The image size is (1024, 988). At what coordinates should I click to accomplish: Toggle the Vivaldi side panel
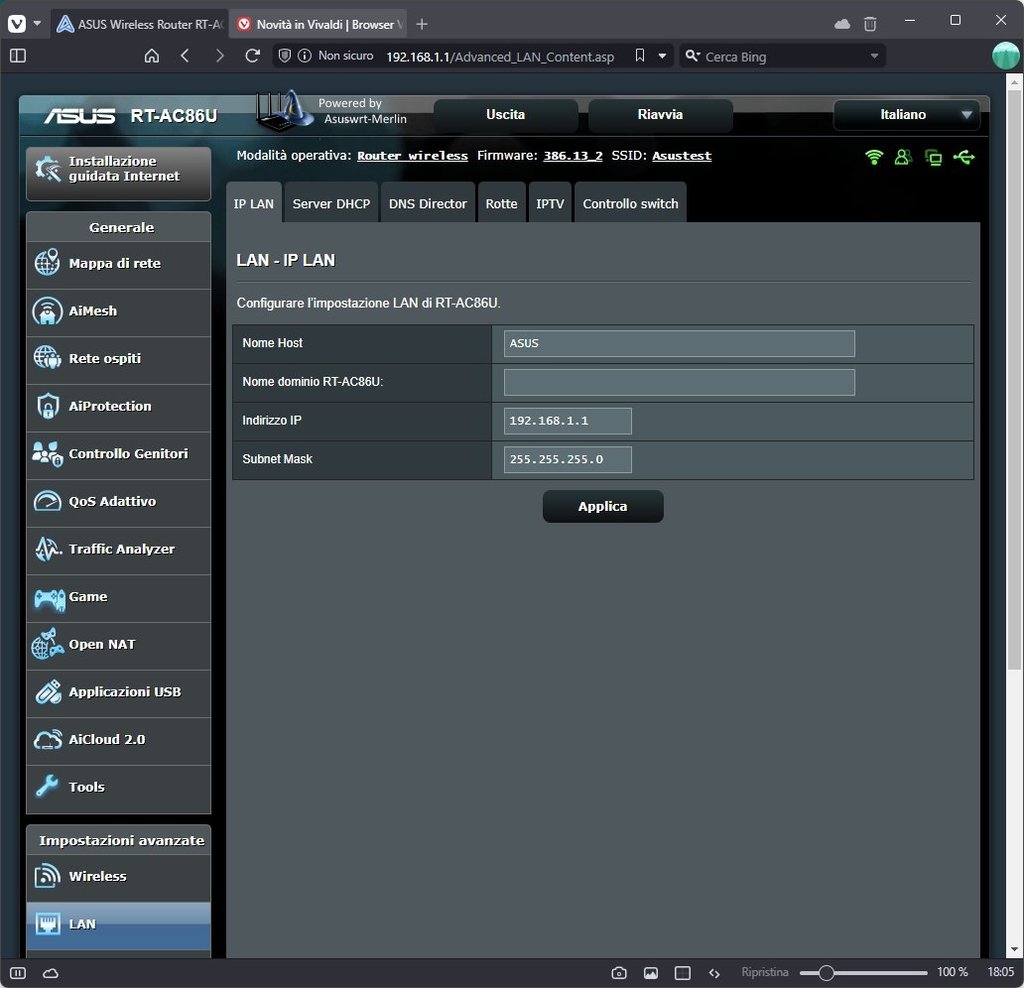pos(17,56)
